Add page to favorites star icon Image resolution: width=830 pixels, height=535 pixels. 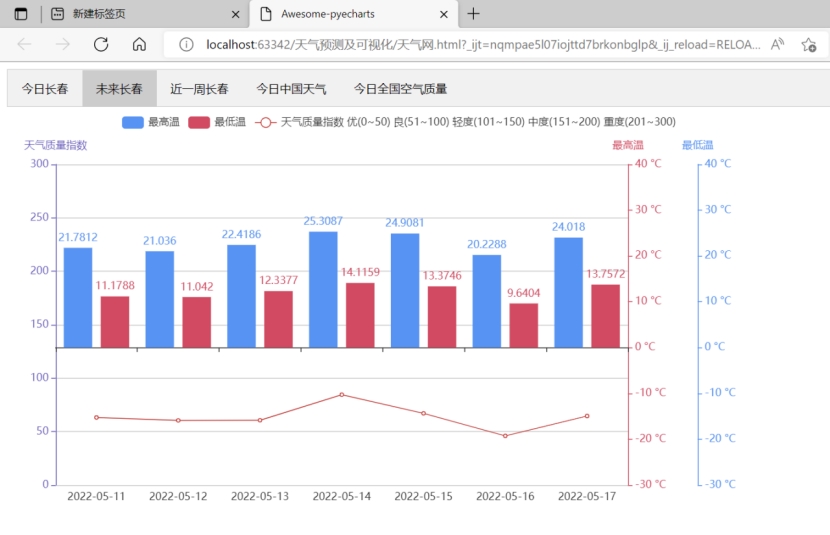(808, 44)
